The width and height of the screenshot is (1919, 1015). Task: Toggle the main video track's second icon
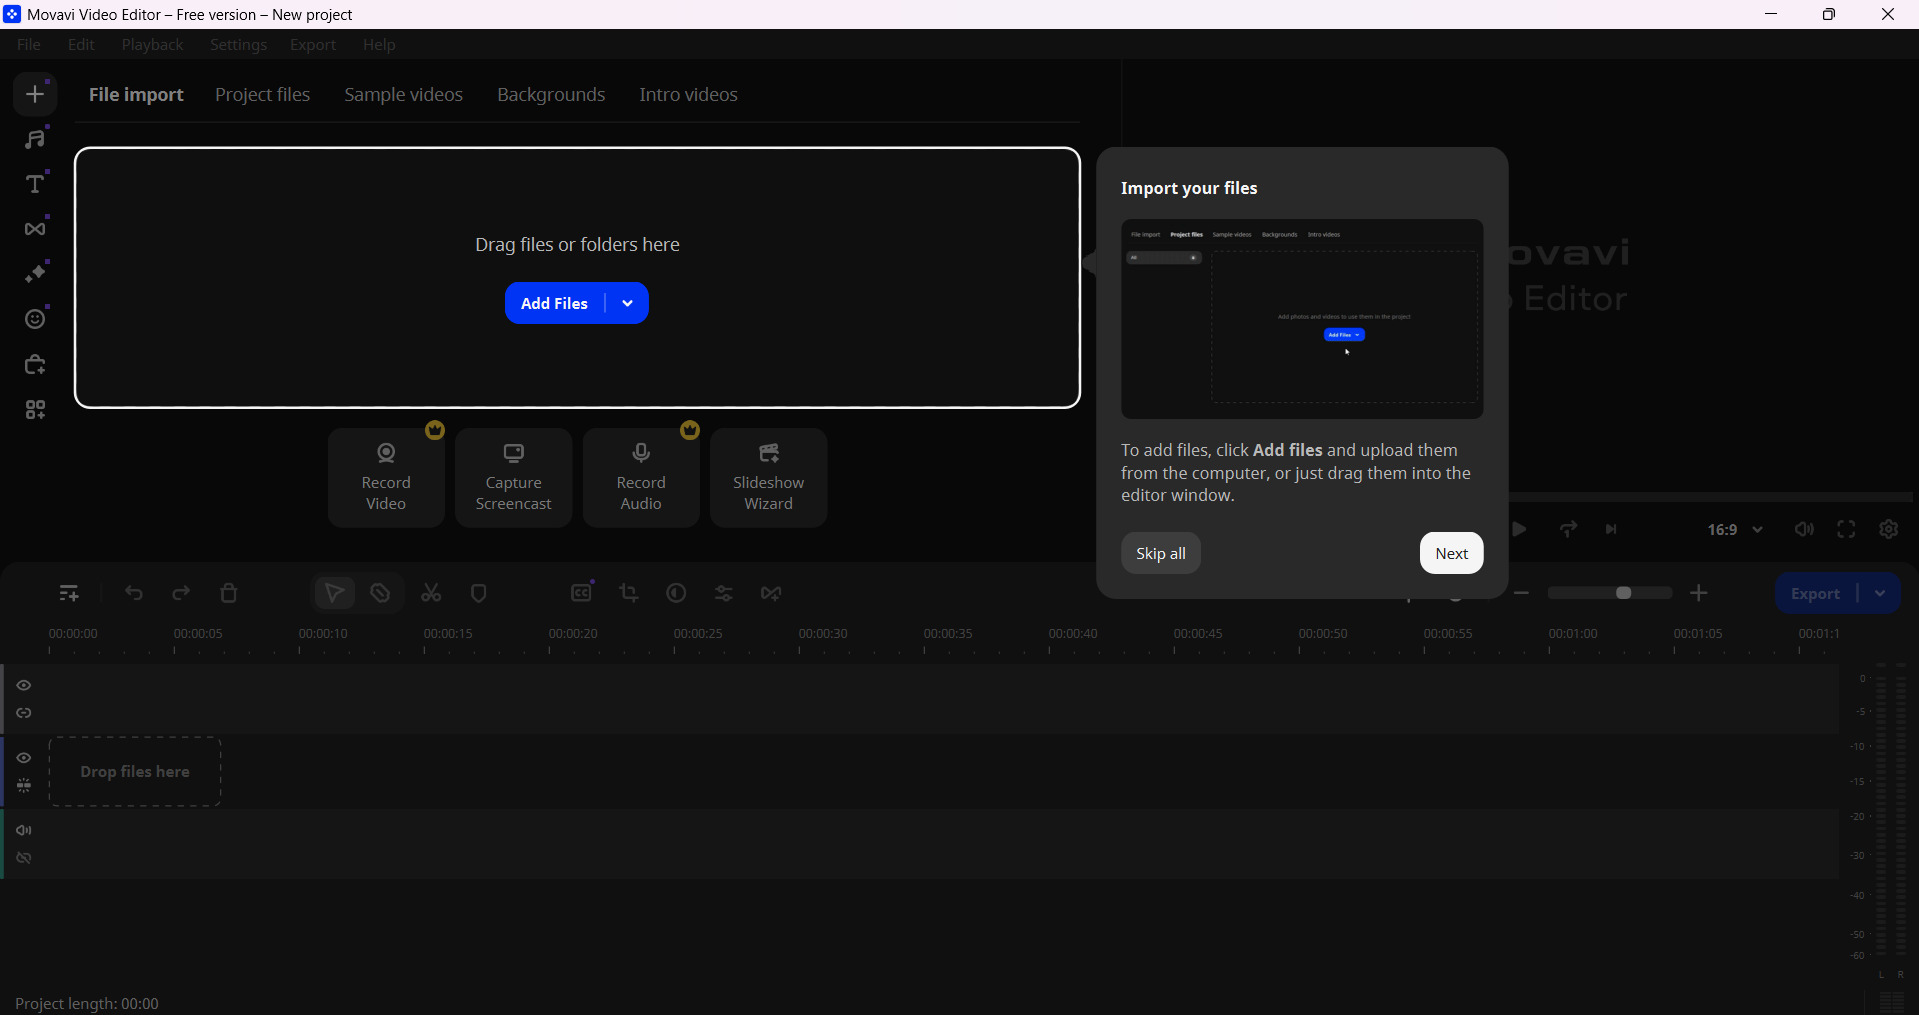click(x=24, y=786)
